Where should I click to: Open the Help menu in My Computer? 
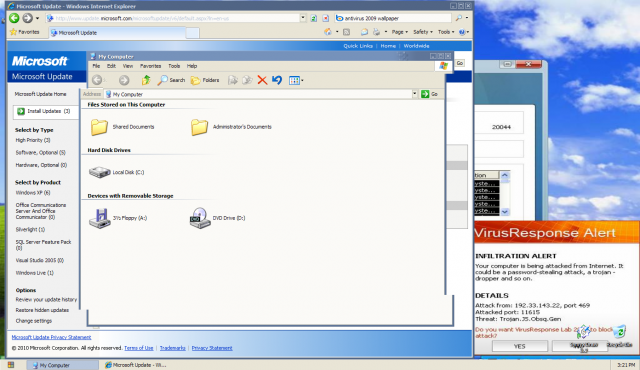point(192,66)
